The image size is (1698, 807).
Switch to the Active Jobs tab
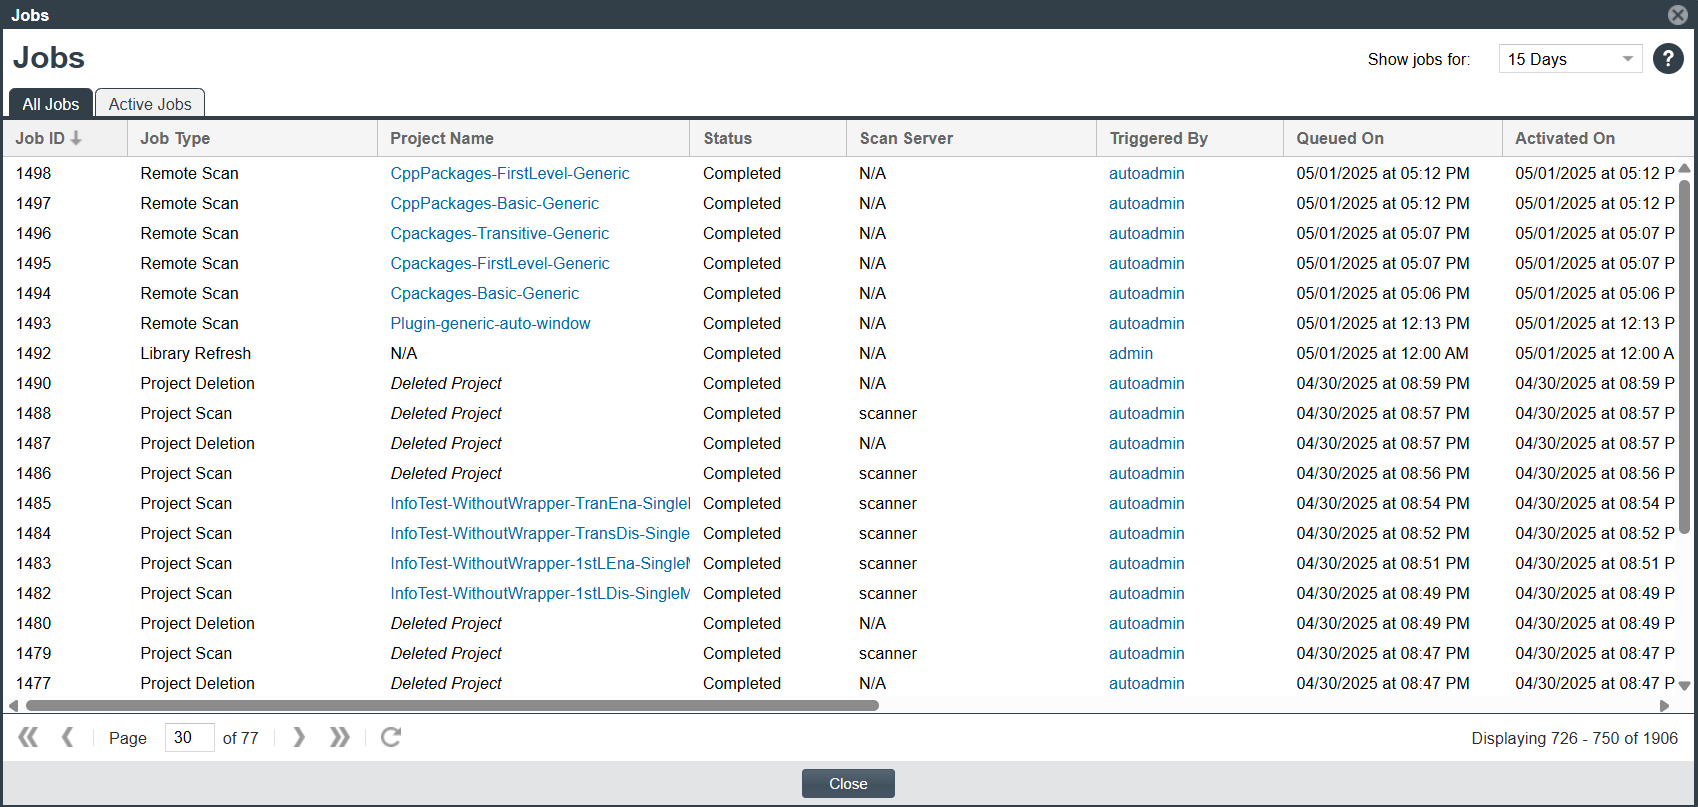pos(150,104)
